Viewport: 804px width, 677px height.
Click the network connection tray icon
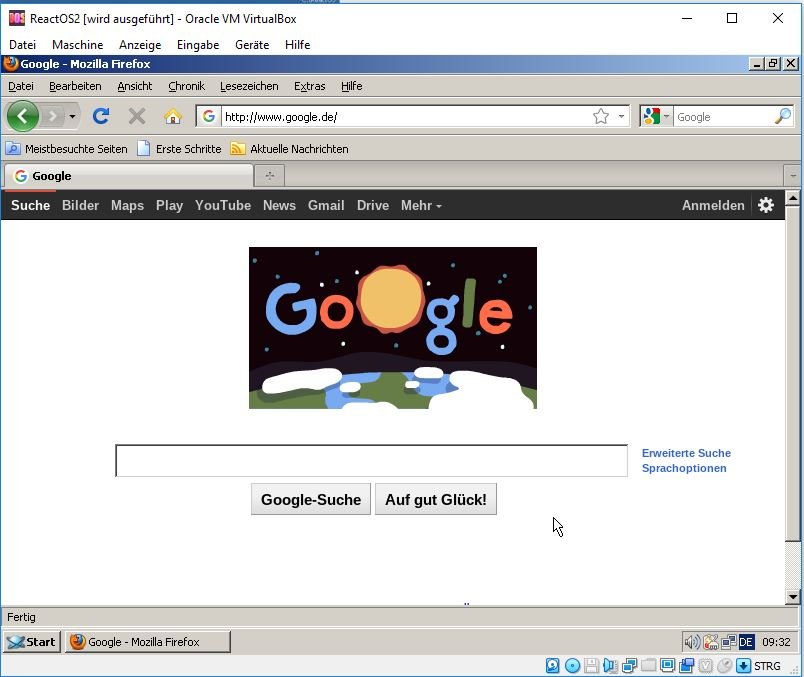(x=729, y=642)
